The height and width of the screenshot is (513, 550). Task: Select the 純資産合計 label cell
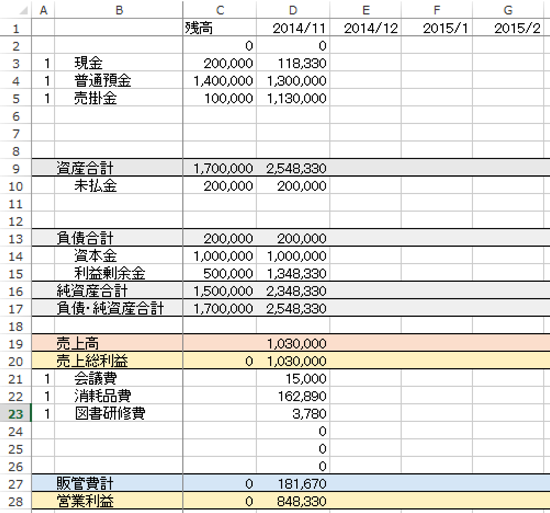click(119, 291)
